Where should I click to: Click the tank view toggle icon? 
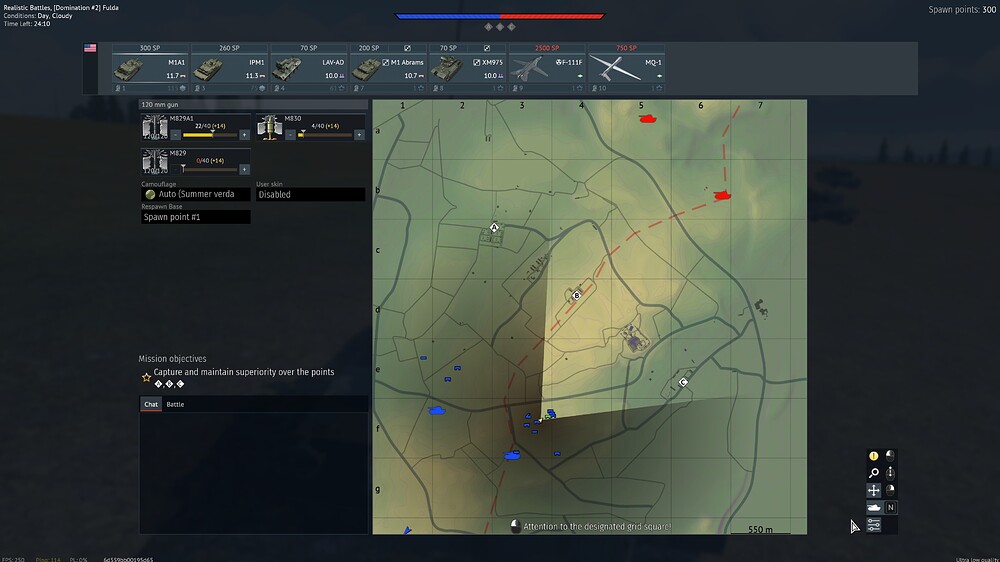tap(874, 507)
